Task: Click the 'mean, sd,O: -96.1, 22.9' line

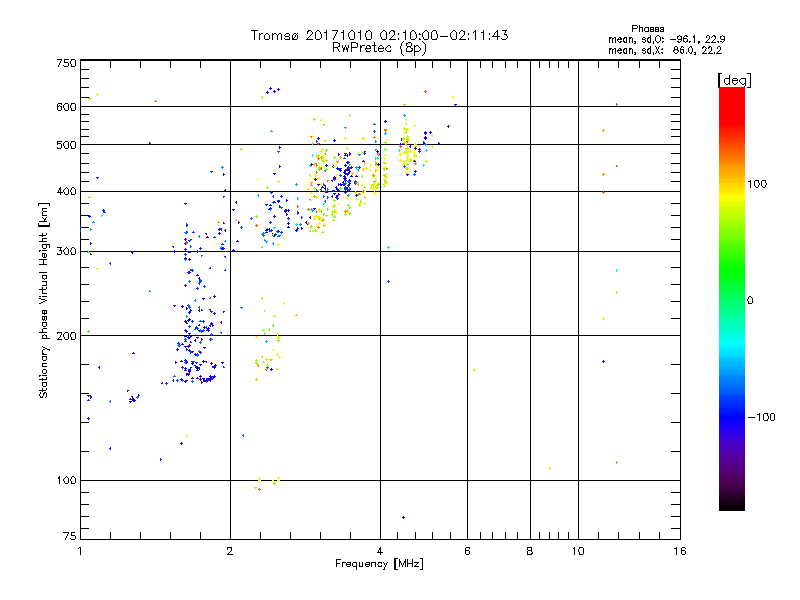Action: click(x=666, y=39)
